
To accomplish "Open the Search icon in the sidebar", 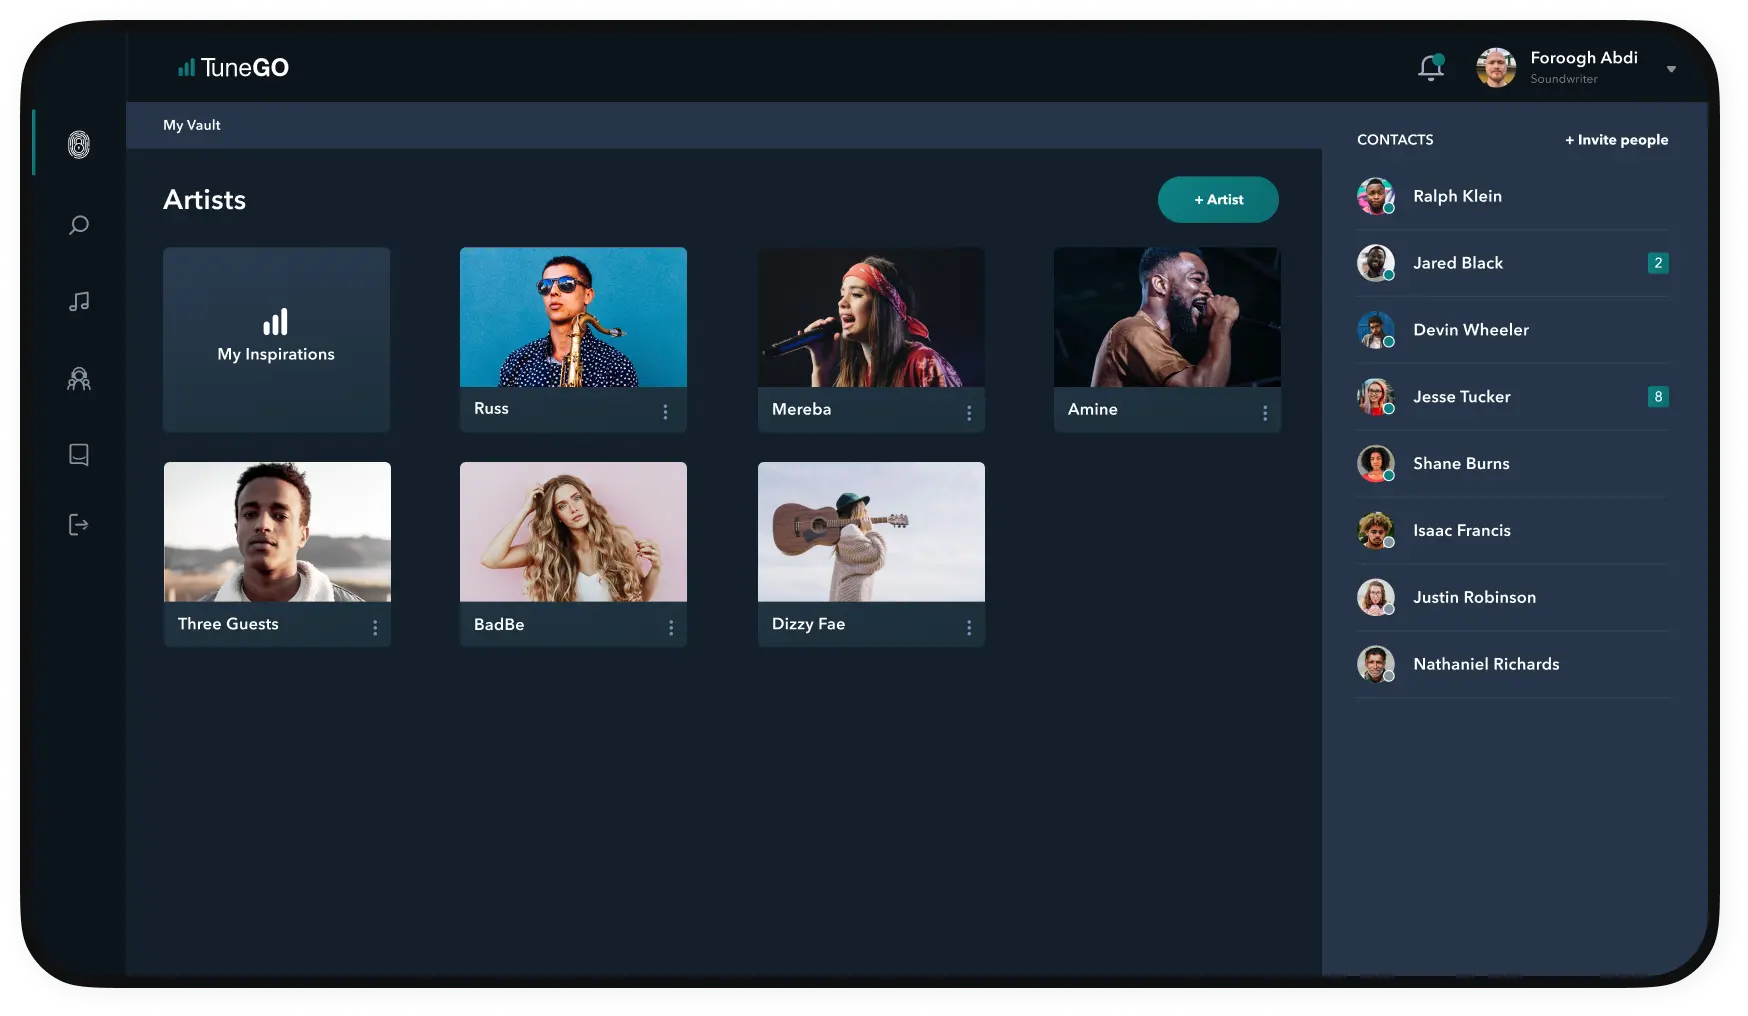I will 78,225.
